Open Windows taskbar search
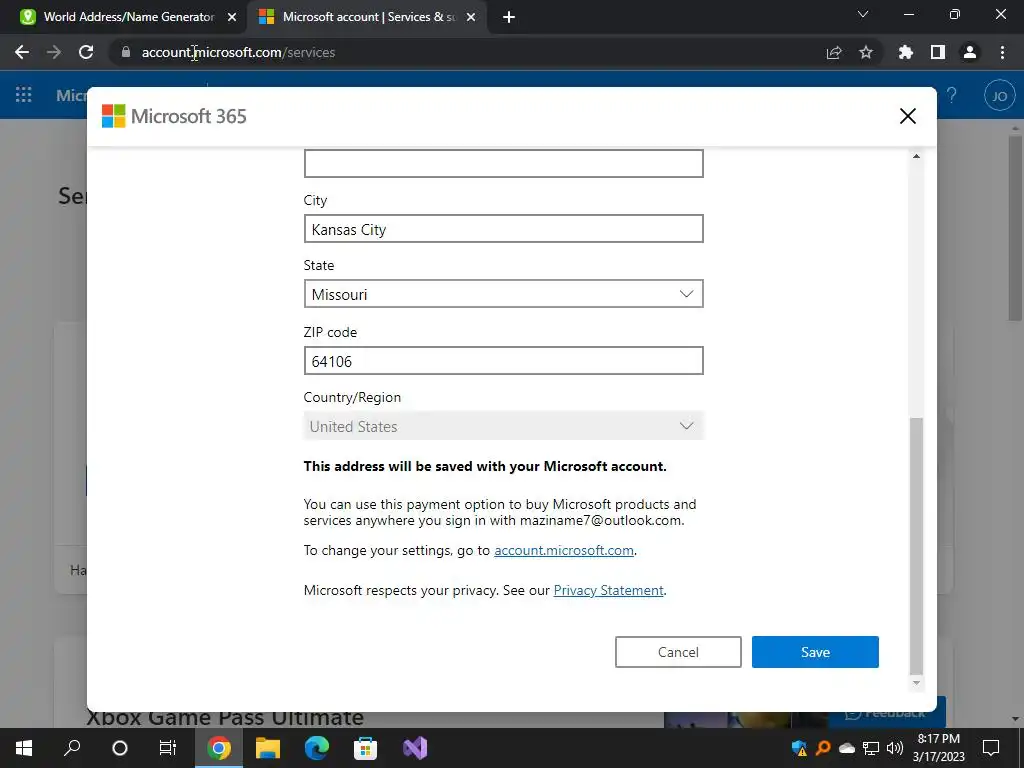This screenshot has height=768, width=1024. tap(72, 748)
